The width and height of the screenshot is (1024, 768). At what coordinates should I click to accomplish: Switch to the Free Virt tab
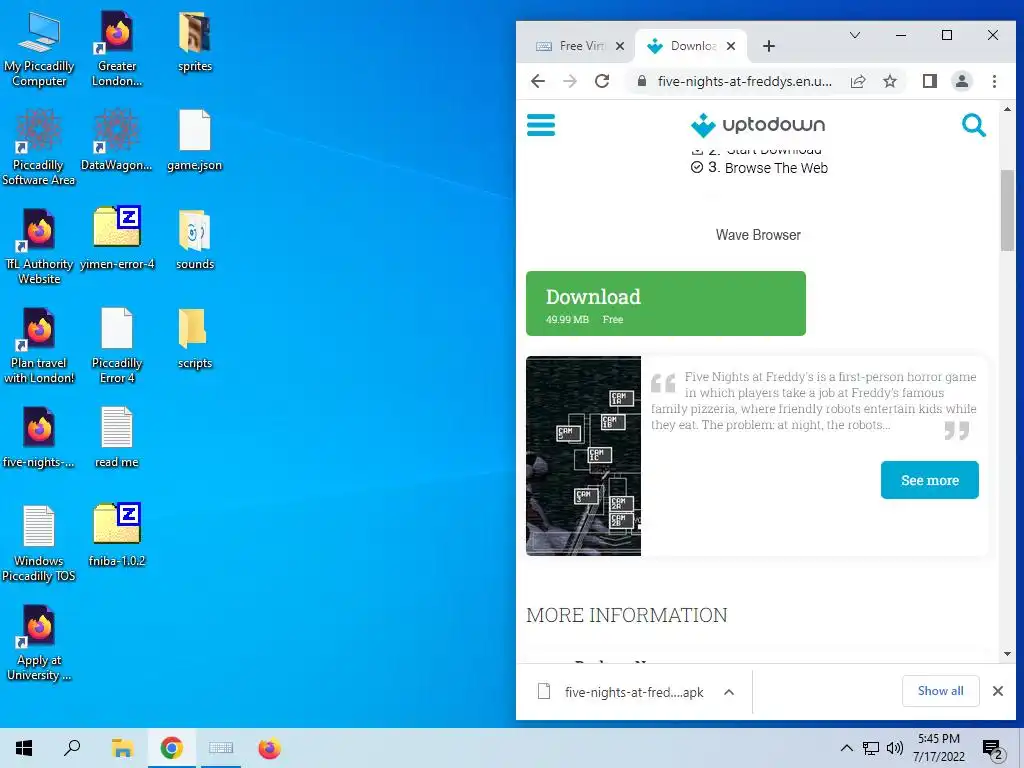point(580,46)
